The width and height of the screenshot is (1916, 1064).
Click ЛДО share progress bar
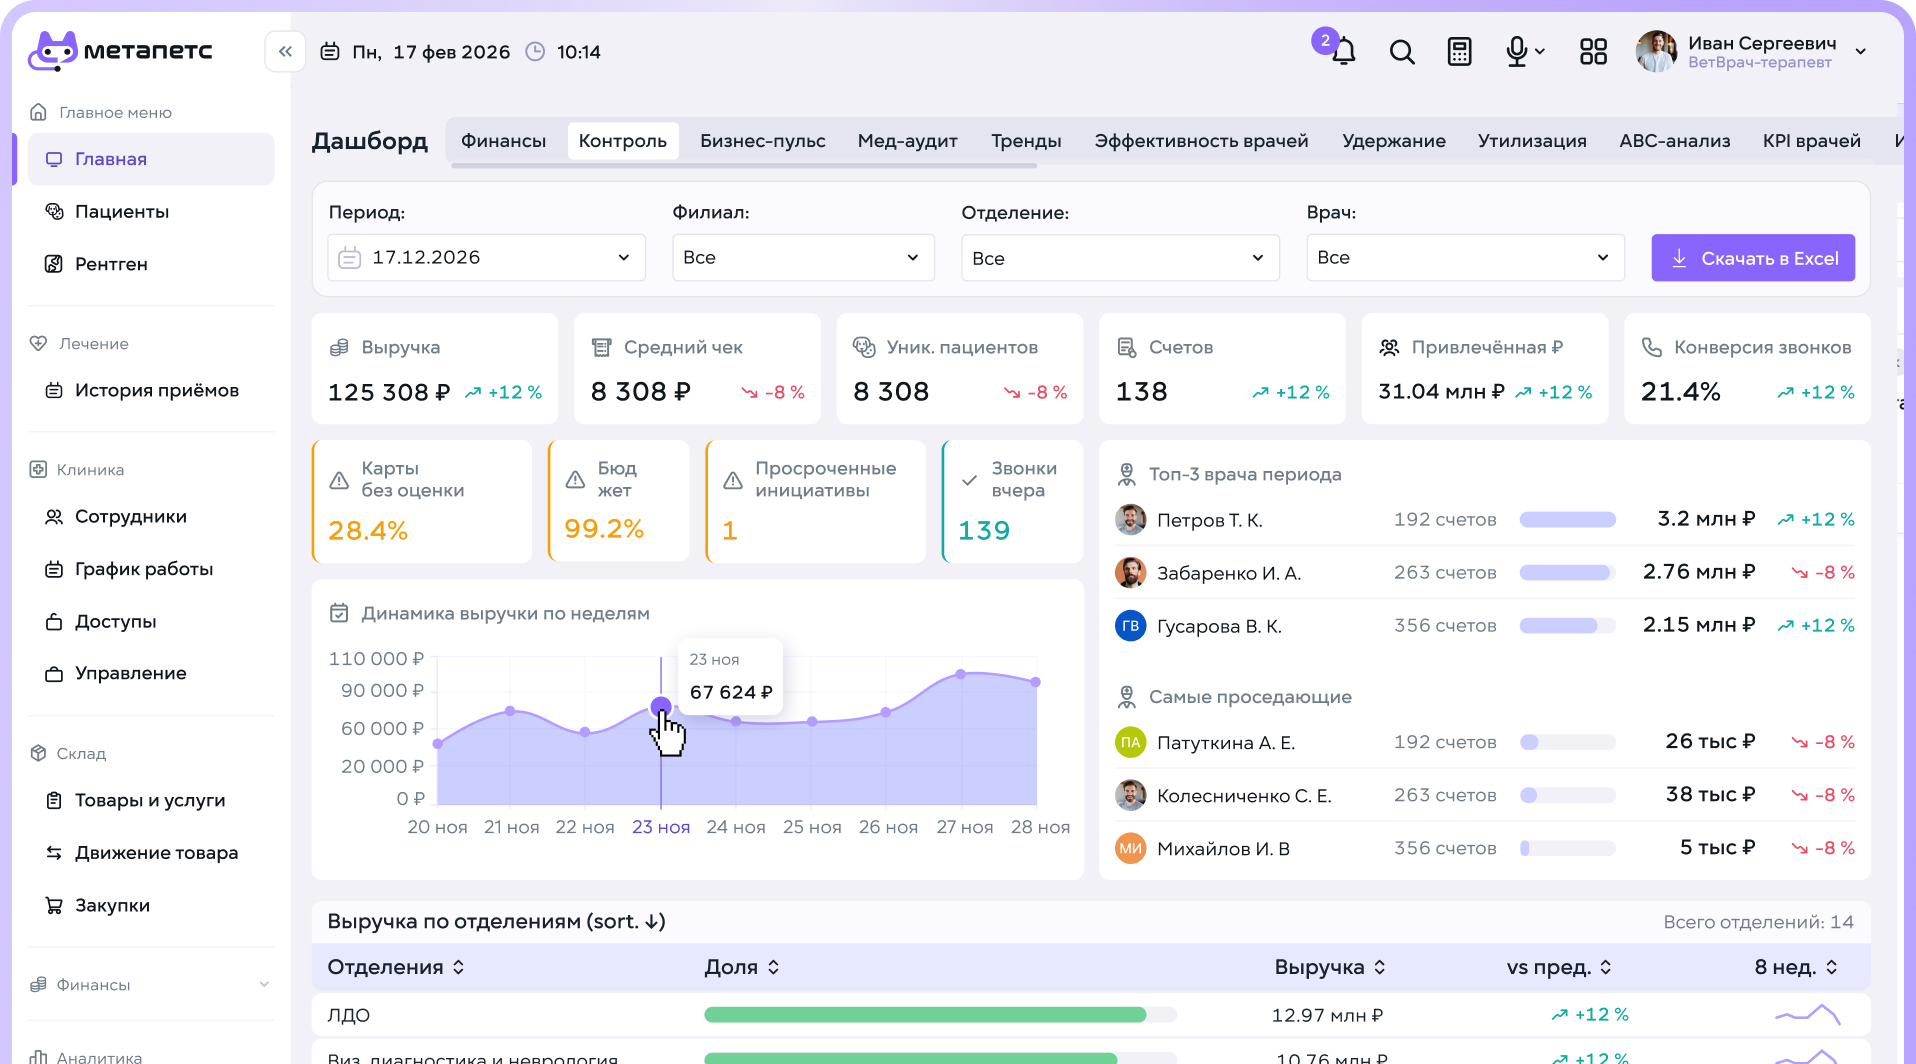click(940, 1015)
